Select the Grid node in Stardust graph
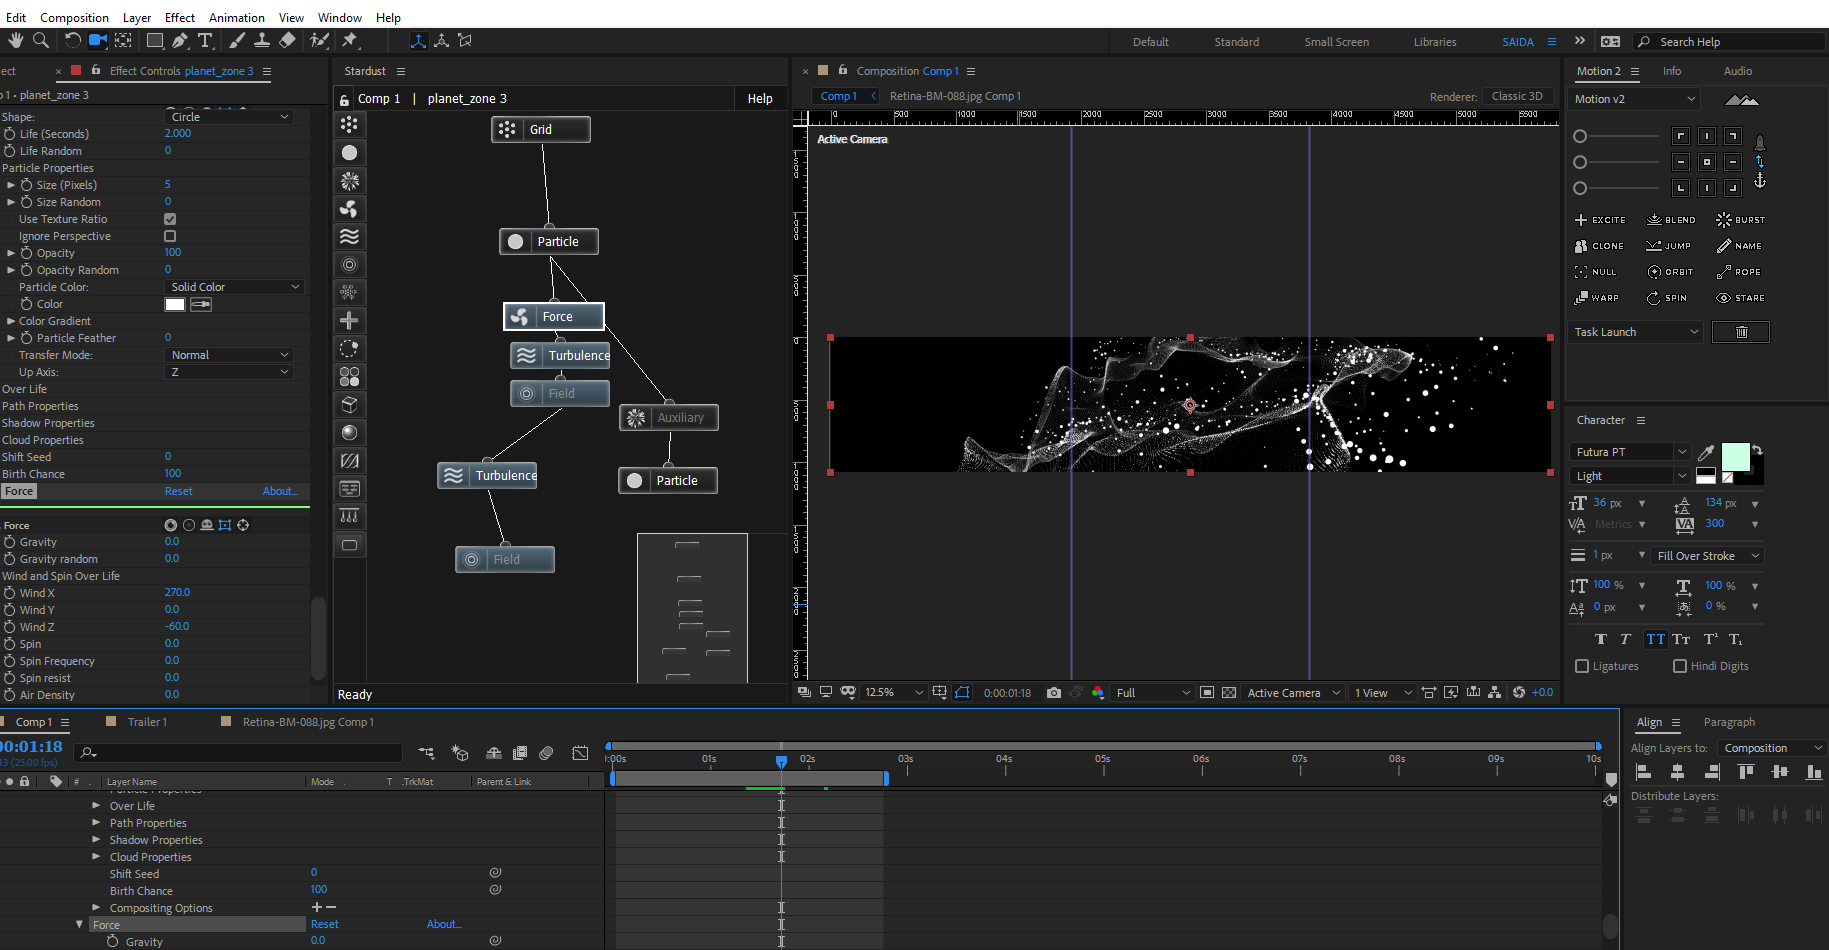1829x950 pixels. [540, 129]
